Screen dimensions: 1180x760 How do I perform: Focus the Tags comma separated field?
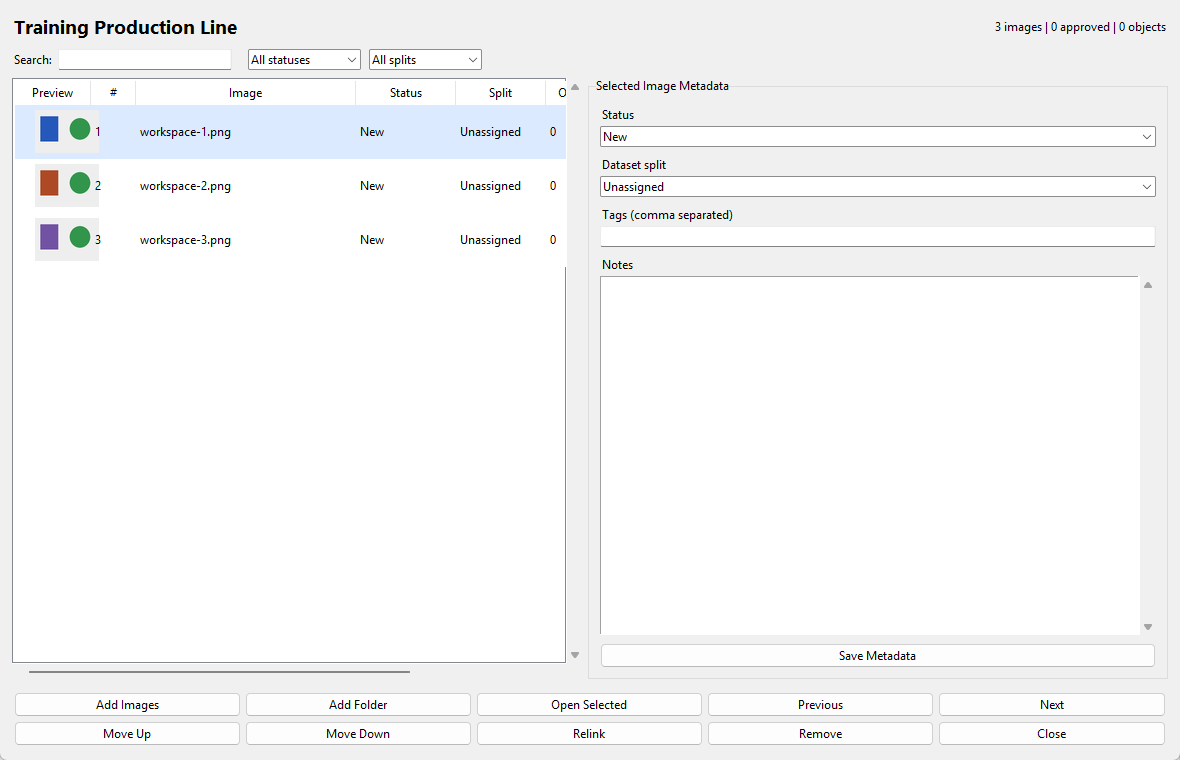tap(877, 236)
